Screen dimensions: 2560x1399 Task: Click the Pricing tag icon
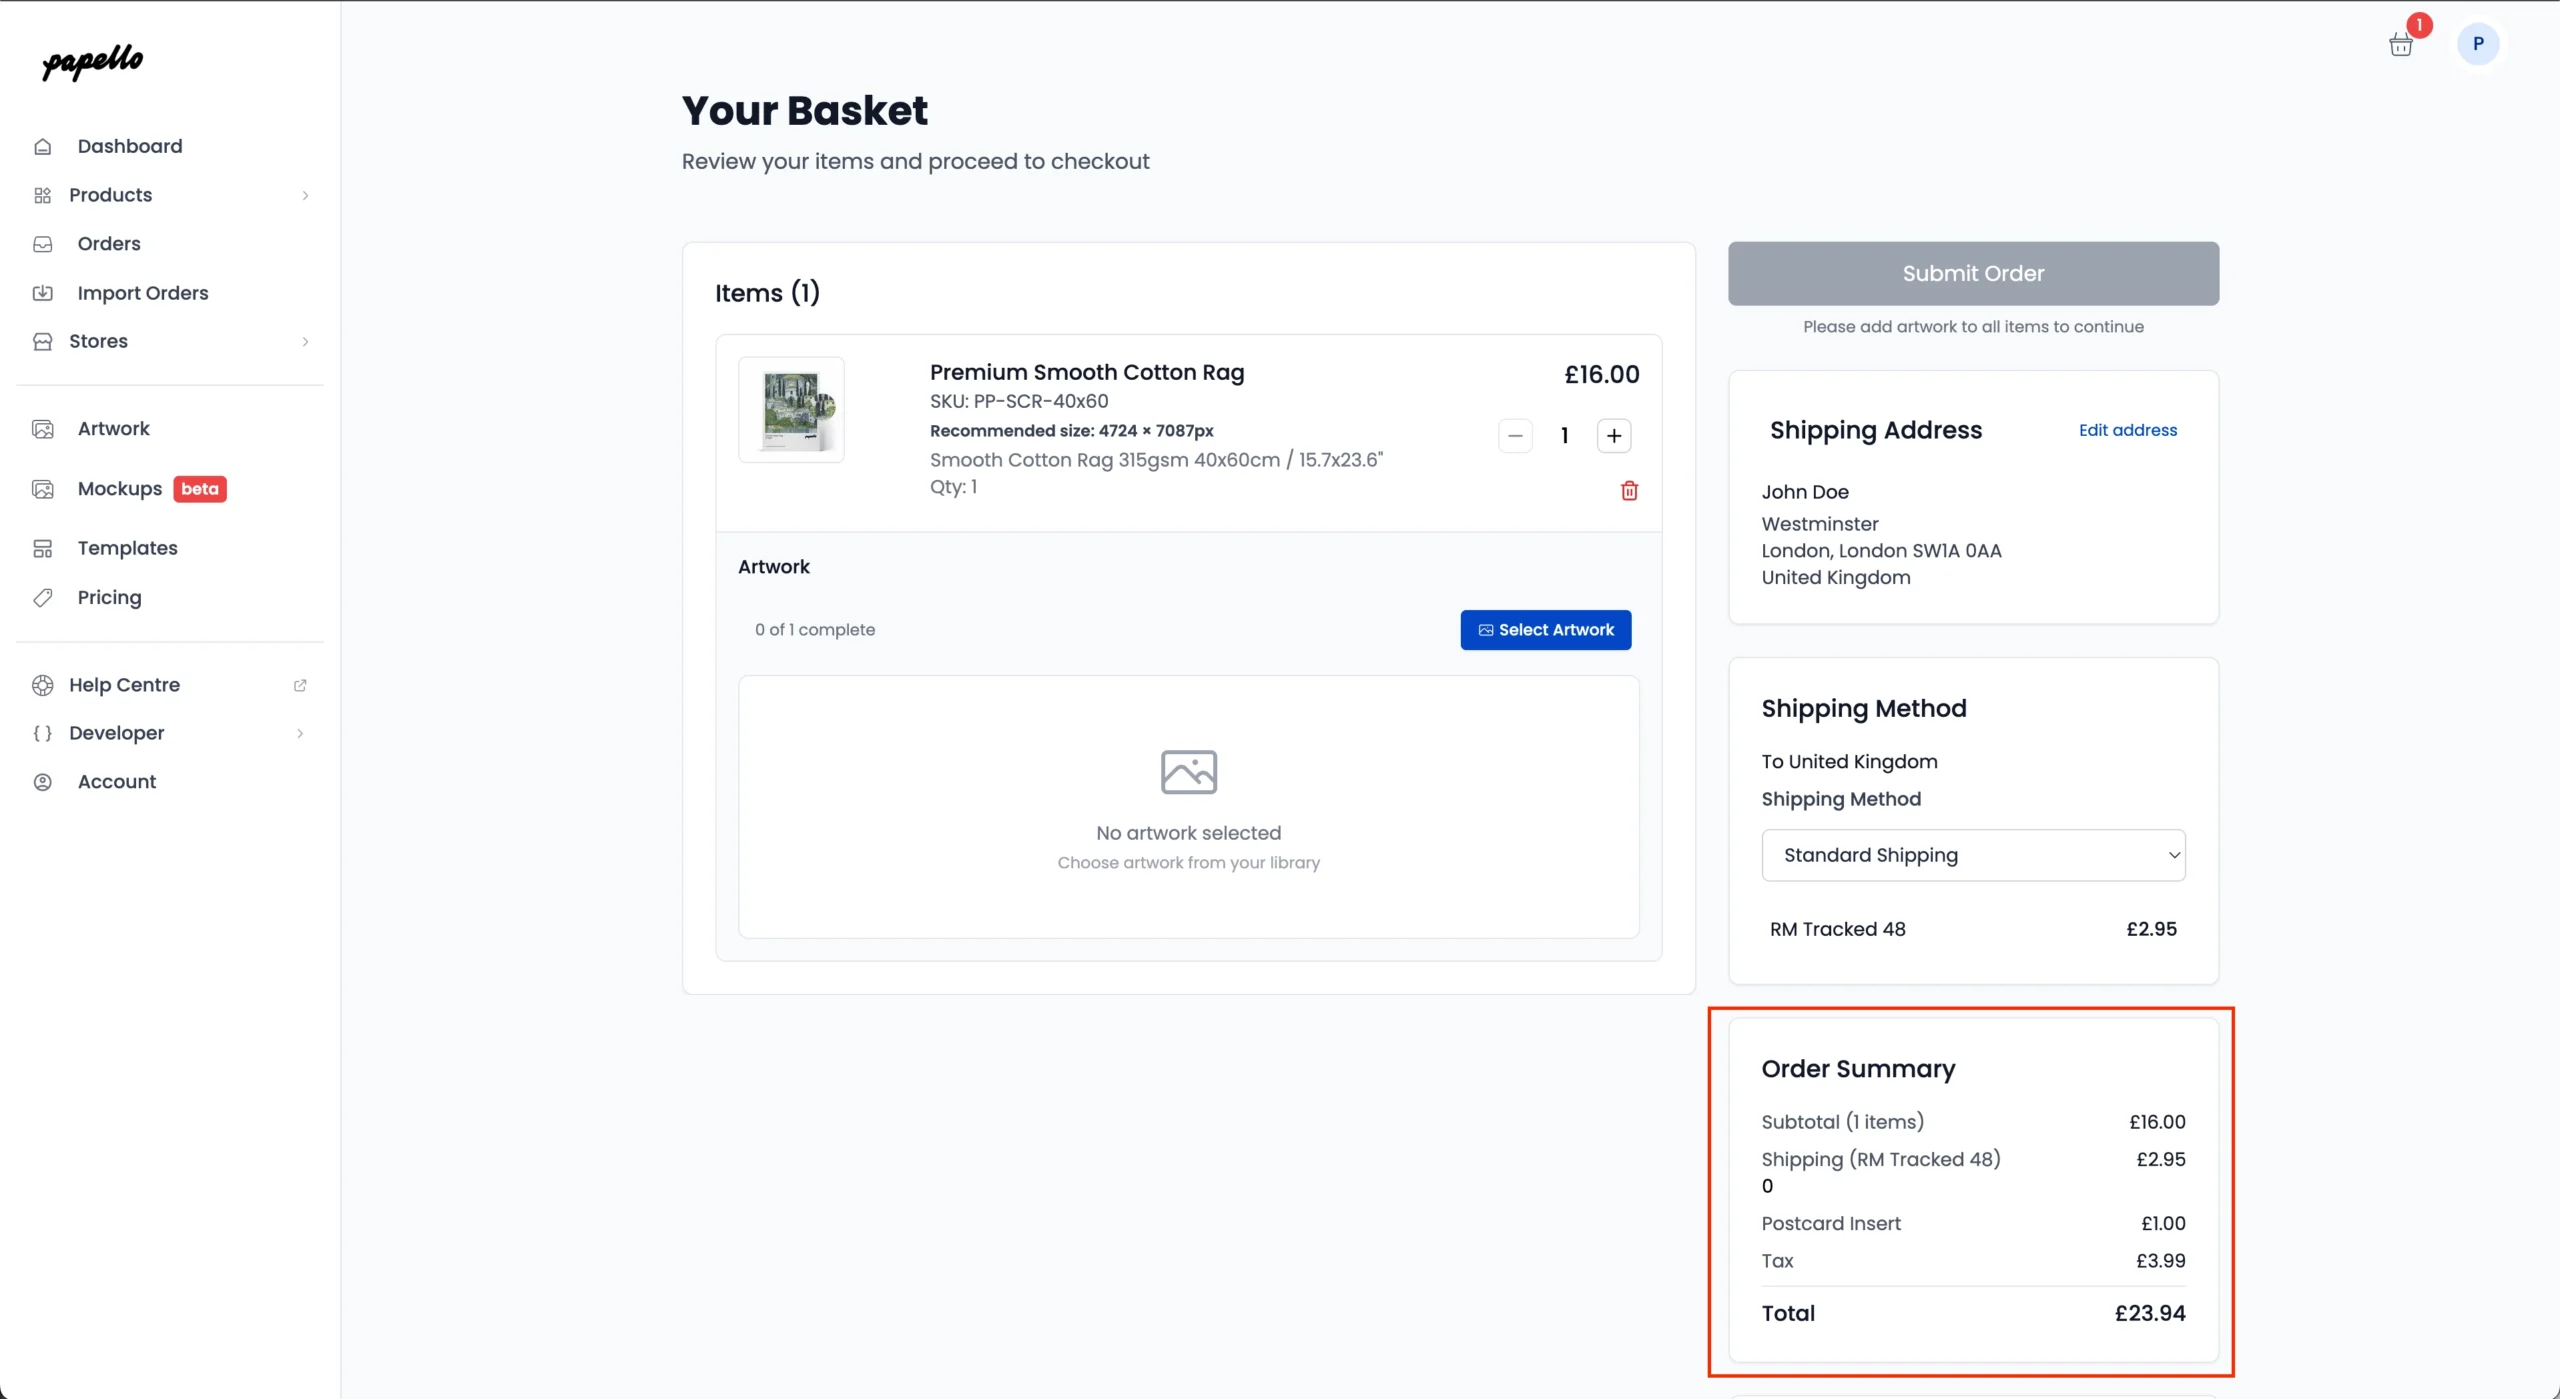click(x=42, y=598)
